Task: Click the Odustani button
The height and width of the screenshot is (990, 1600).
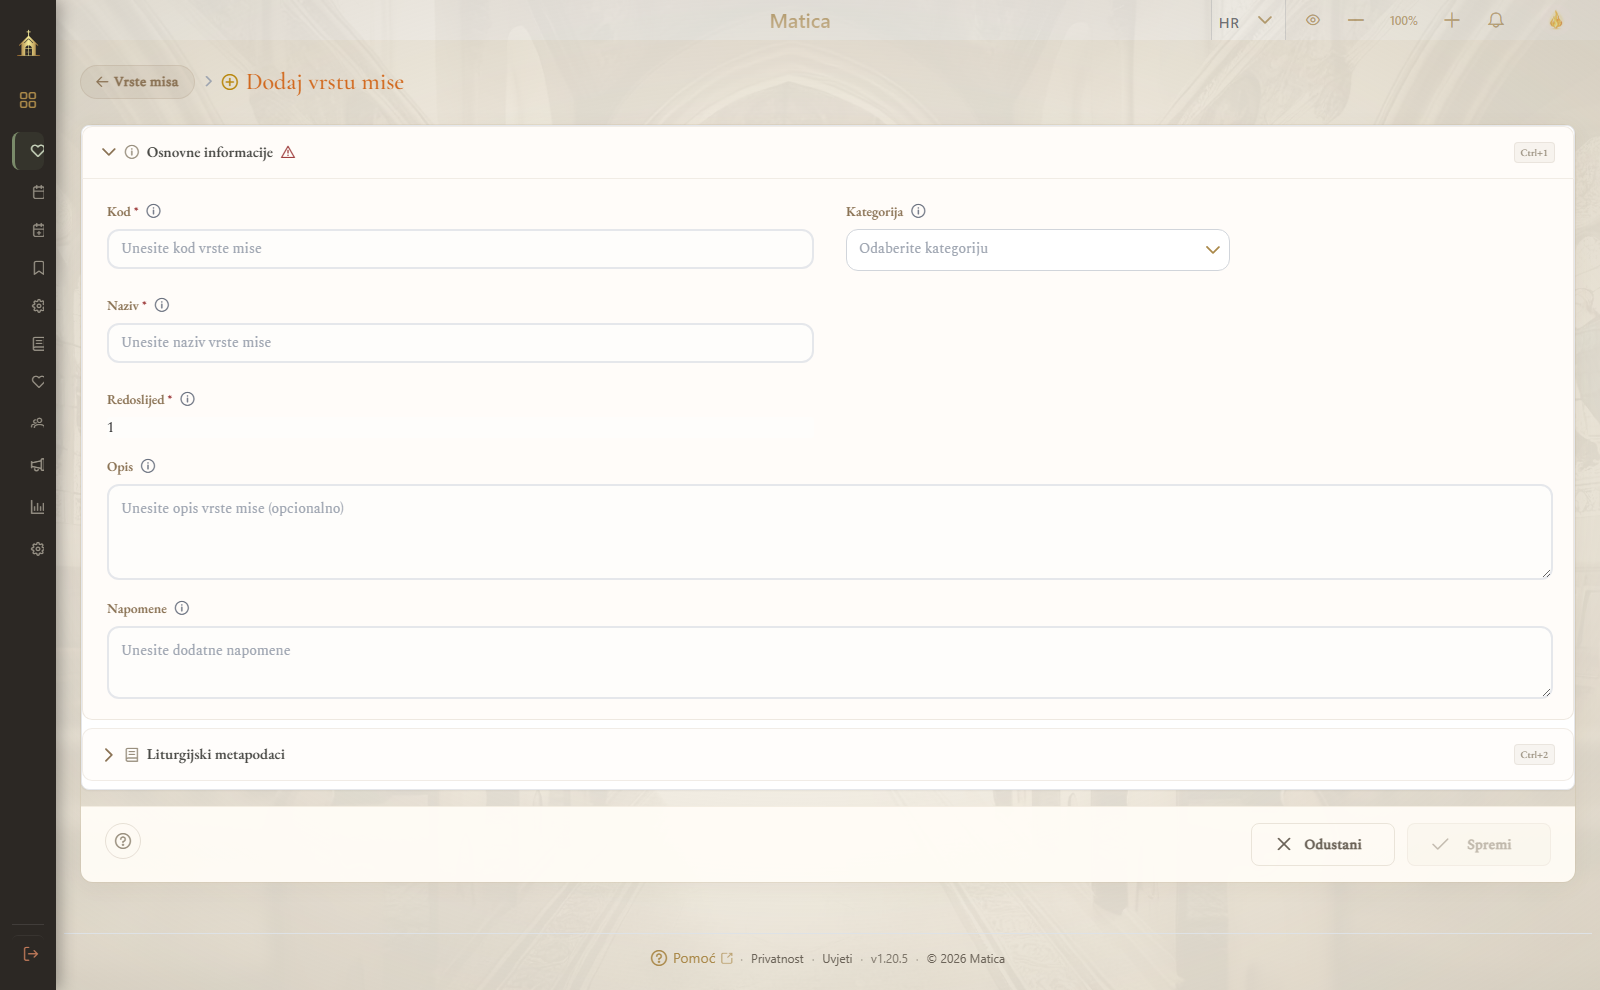Action: click(x=1322, y=845)
